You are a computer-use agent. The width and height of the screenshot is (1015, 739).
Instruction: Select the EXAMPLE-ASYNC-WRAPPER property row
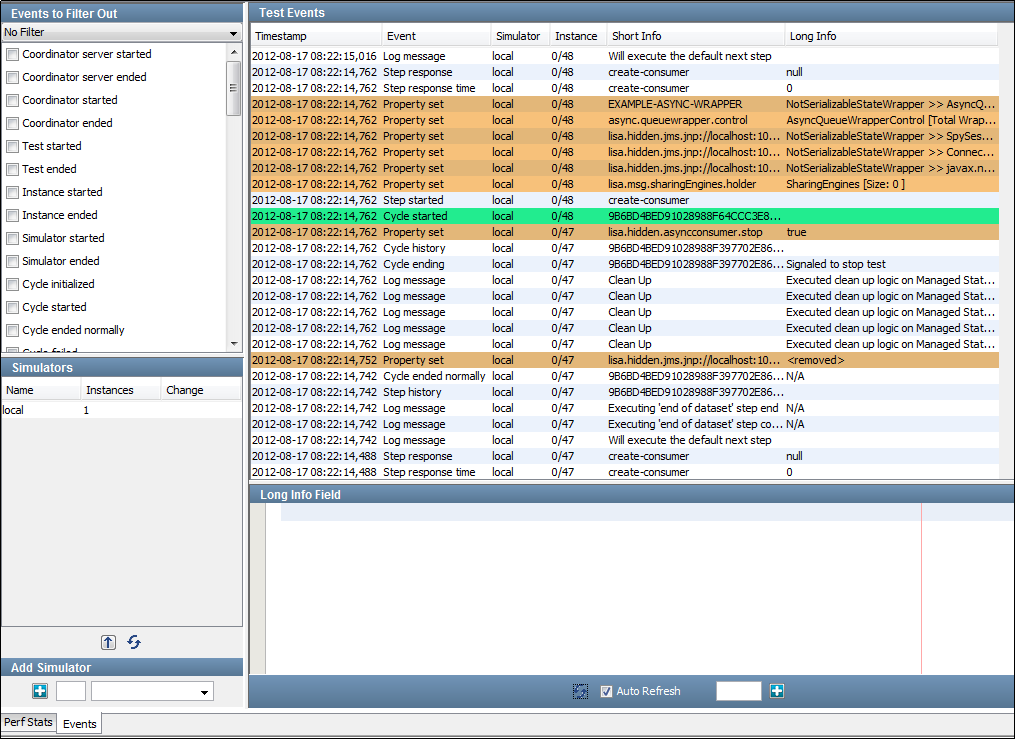pos(625,104)
